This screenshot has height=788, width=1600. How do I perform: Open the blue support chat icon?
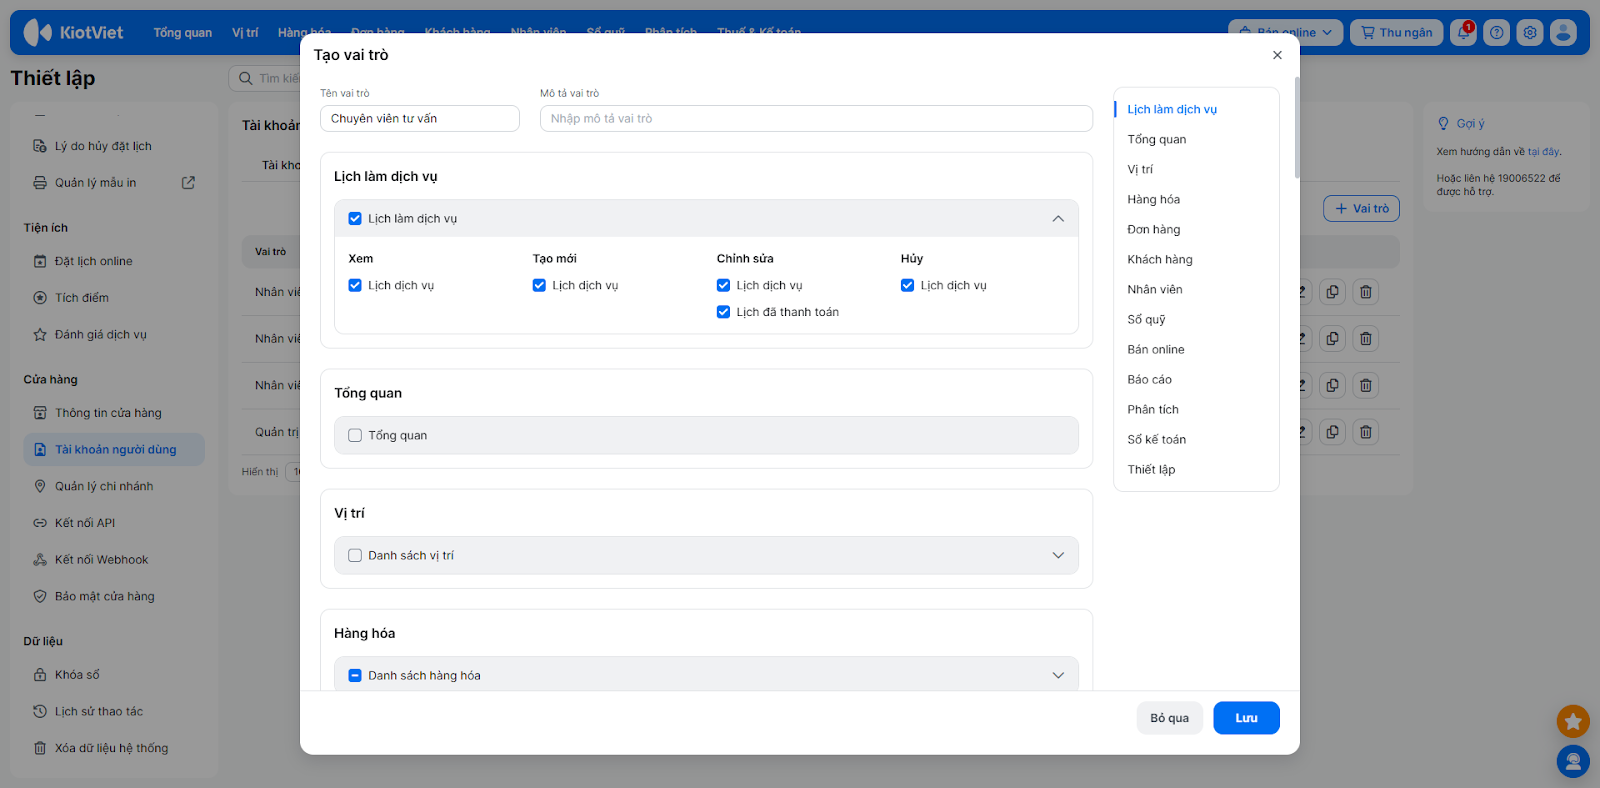point(1573,762)
